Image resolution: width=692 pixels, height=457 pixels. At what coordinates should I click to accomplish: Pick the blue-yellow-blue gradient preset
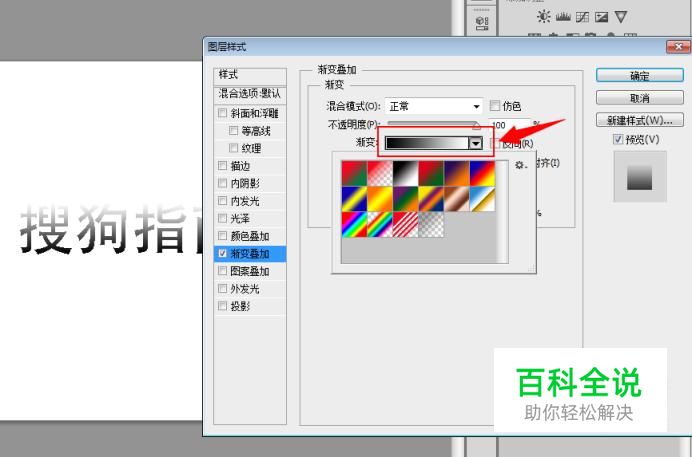(354, 199)
